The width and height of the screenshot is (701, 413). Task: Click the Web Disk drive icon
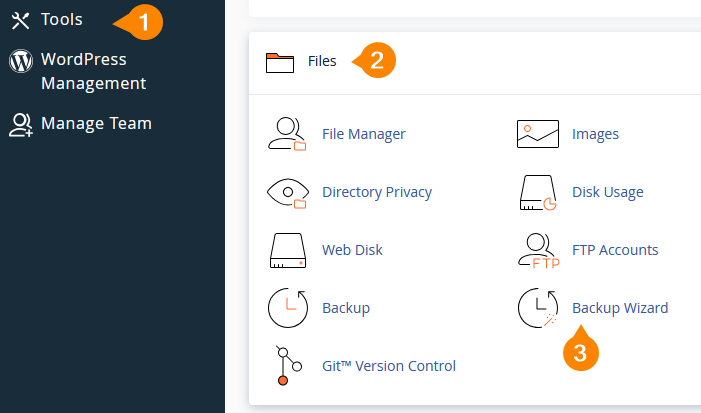288,250
